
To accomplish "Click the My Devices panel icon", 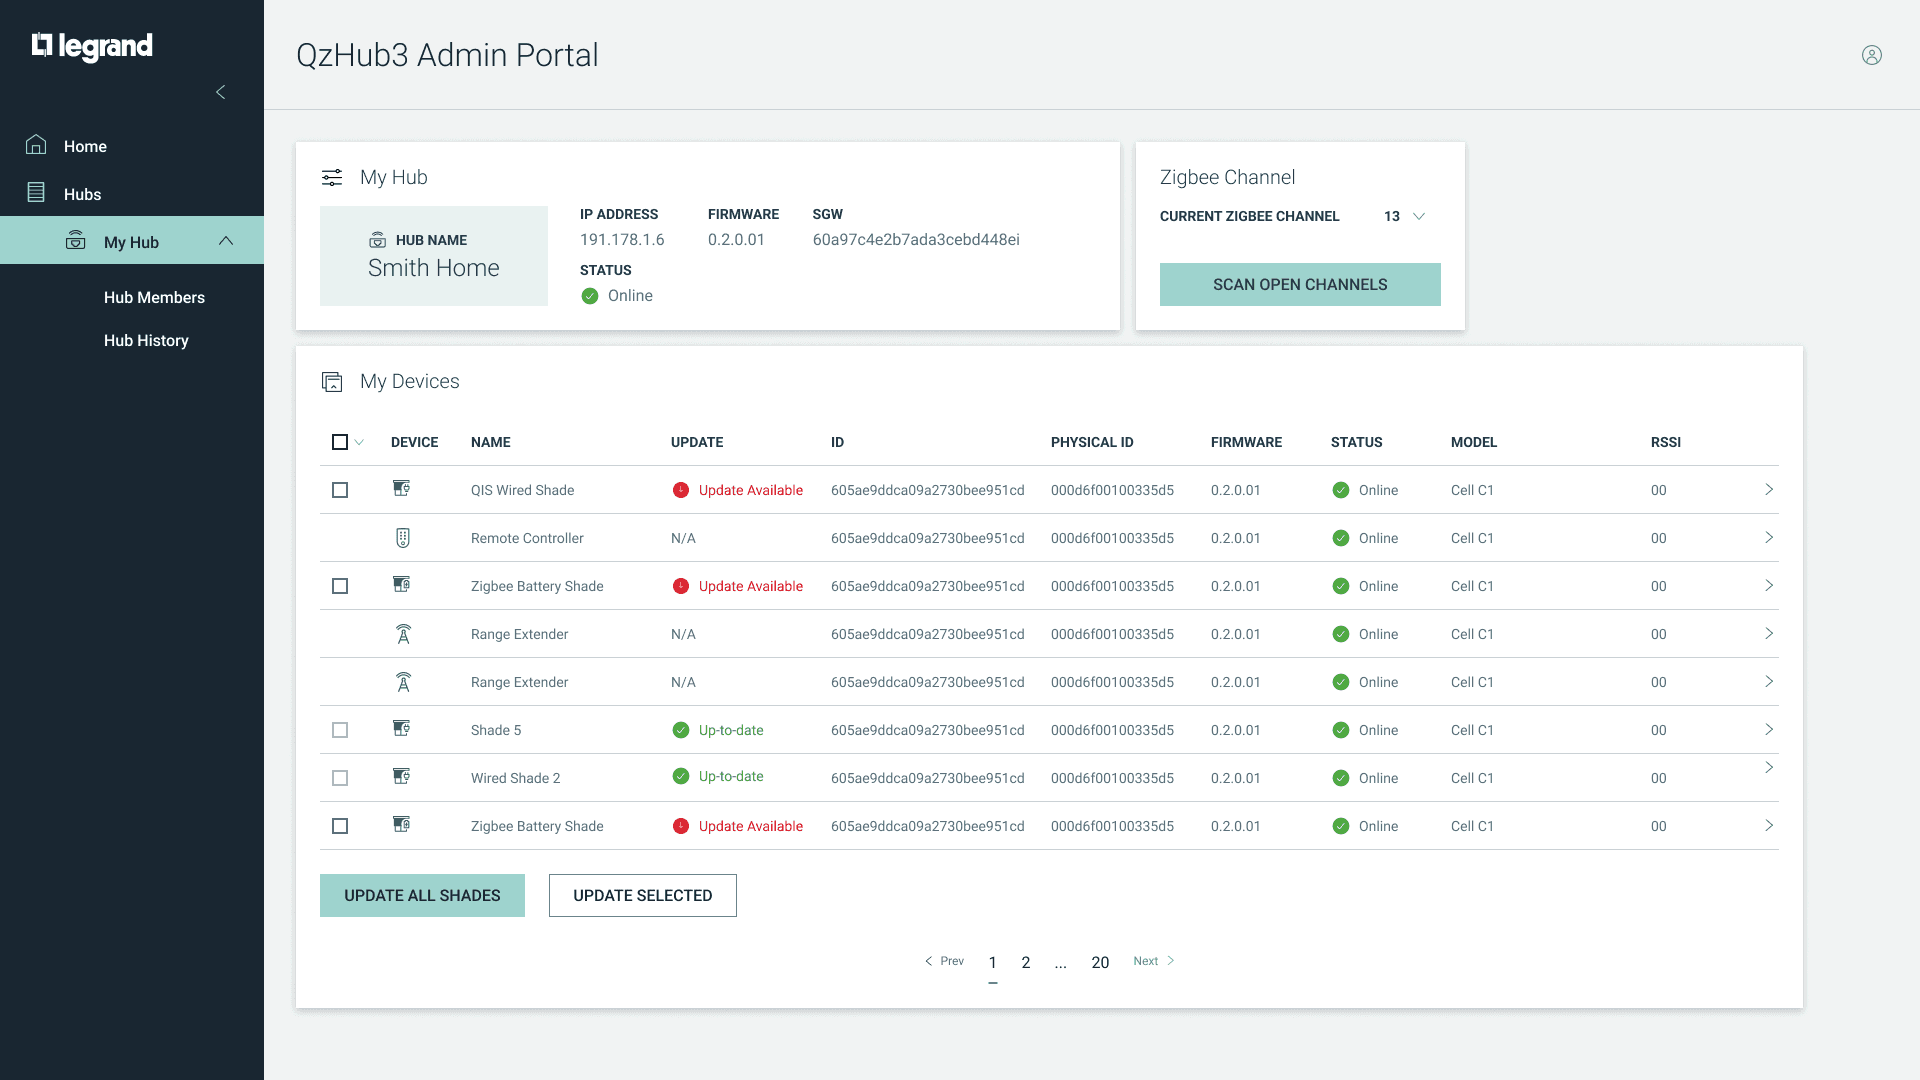I will tap(332, 382).
